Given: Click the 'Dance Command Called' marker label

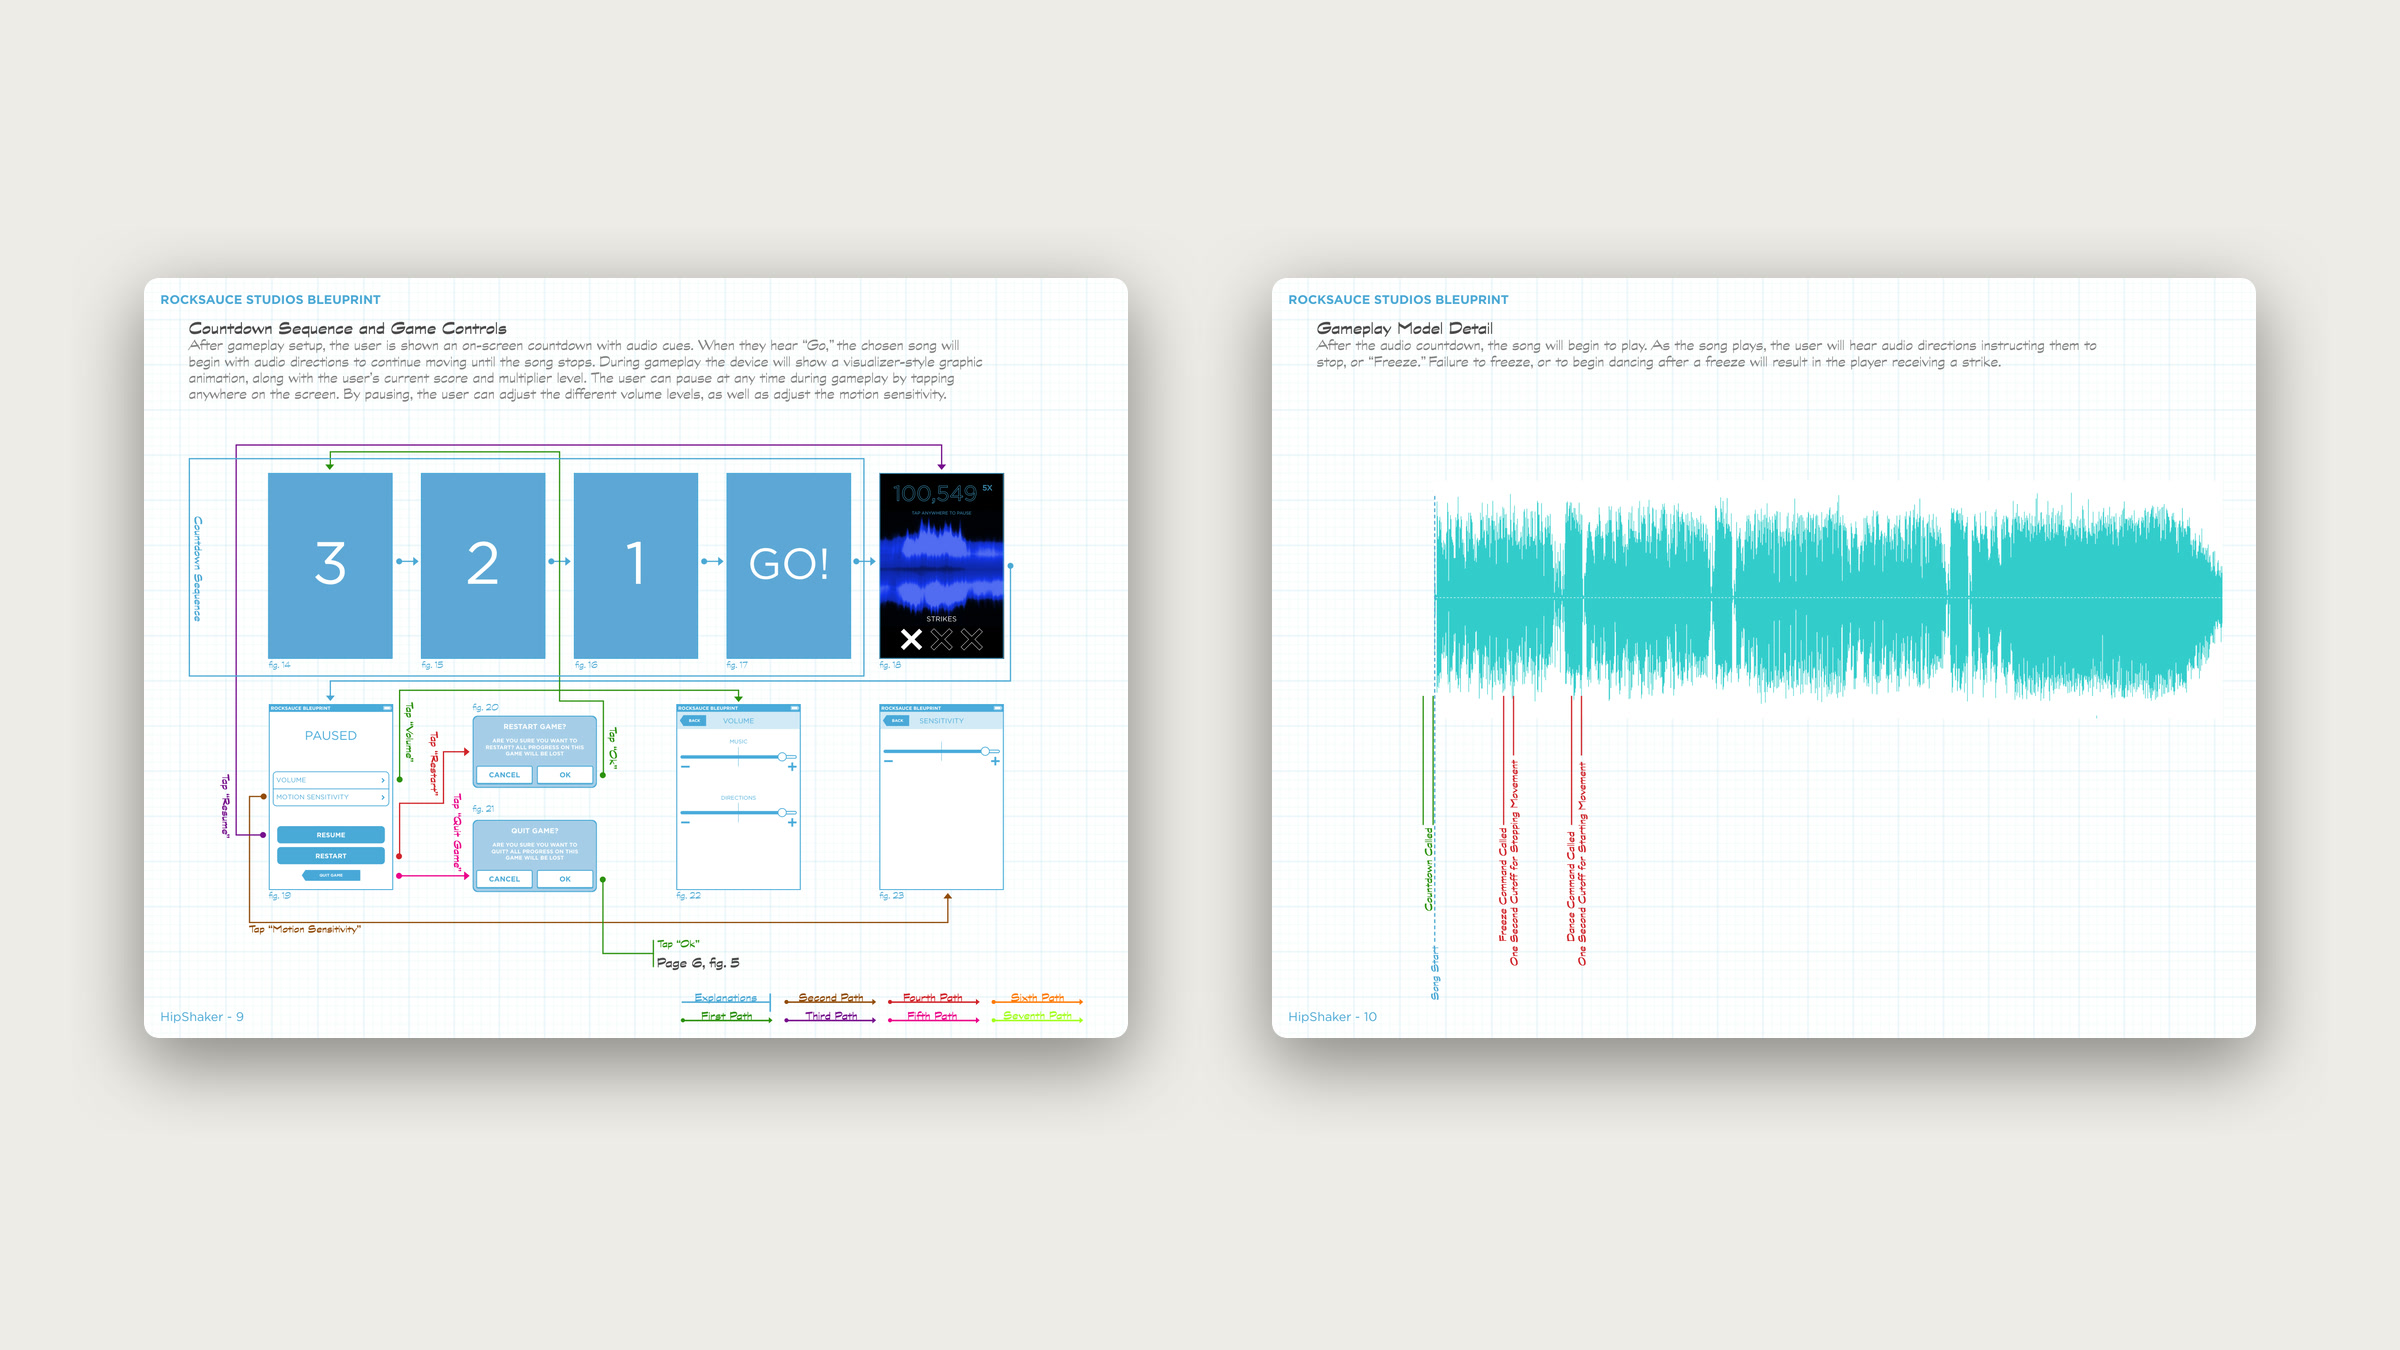Looking at the screenshot, I should tap(1571, 886).
